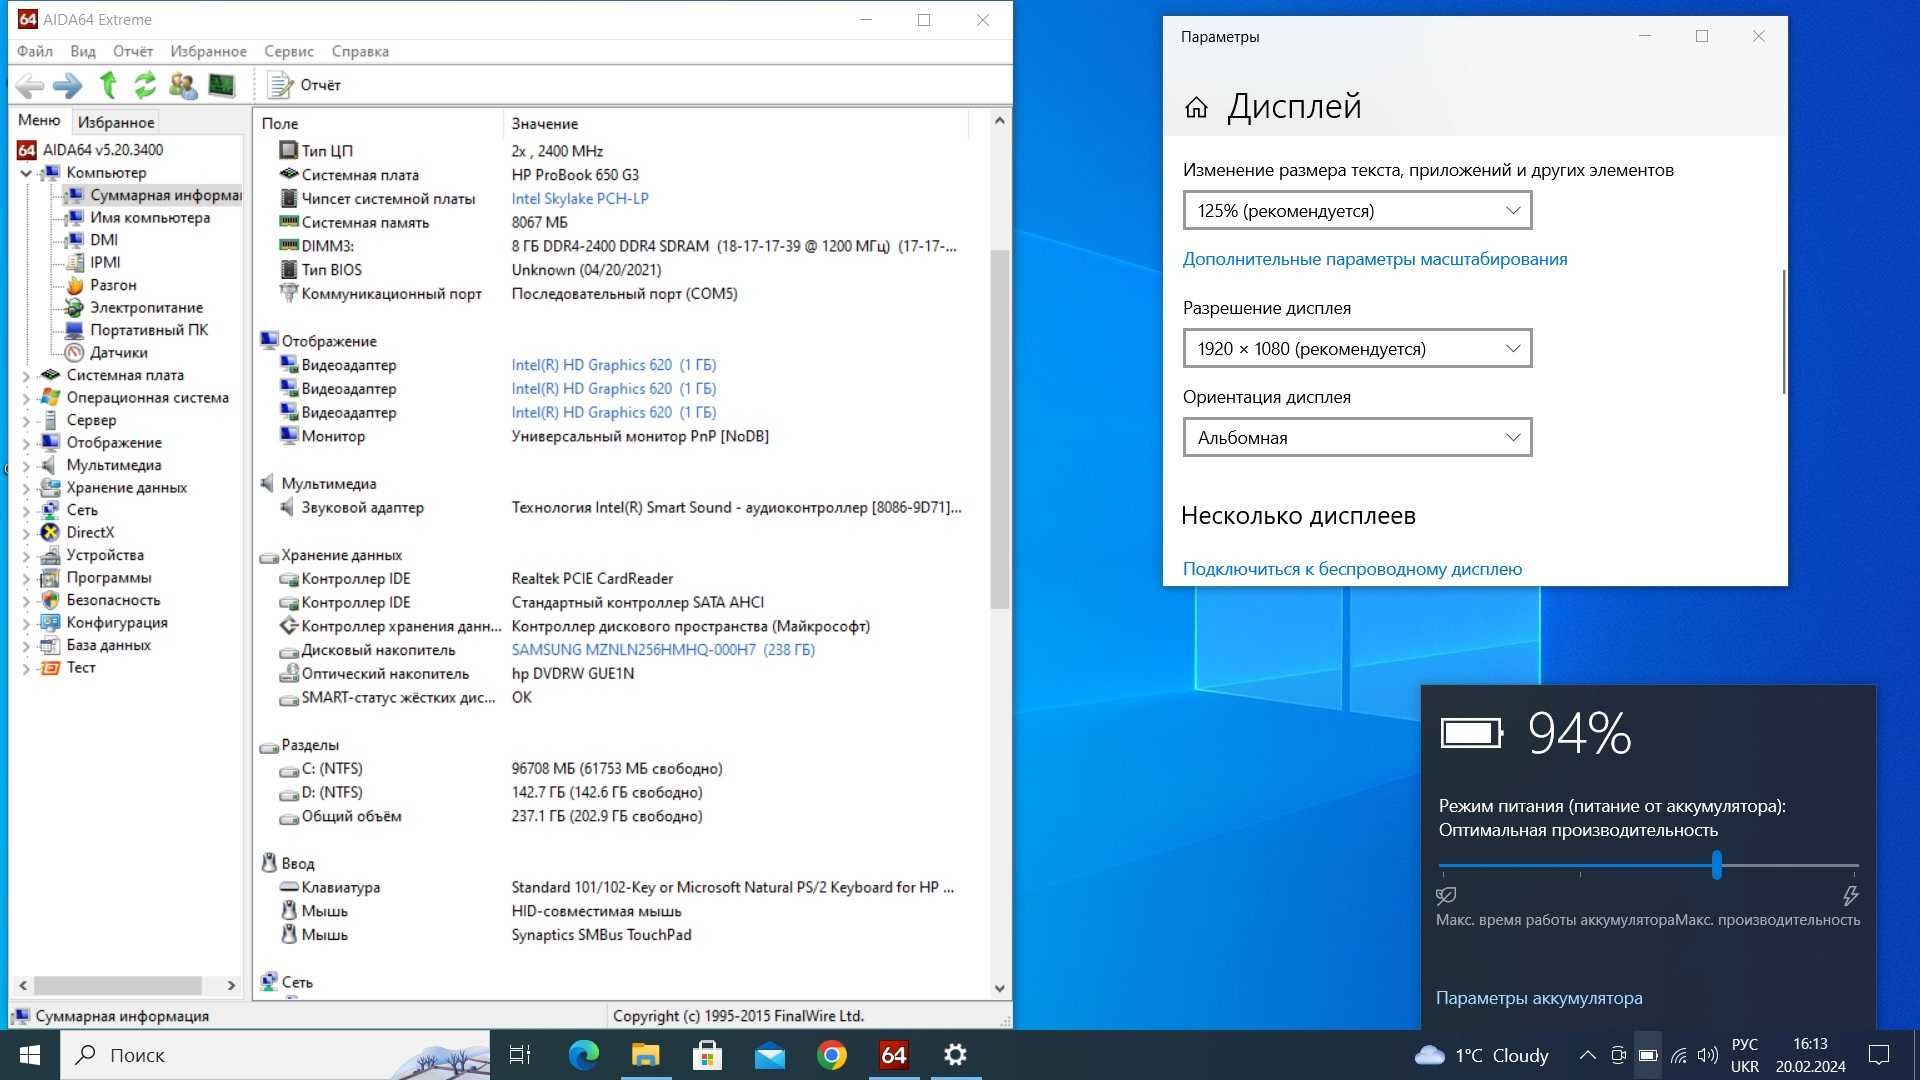Show hidden tray icons chevron

(1587, 1055)
